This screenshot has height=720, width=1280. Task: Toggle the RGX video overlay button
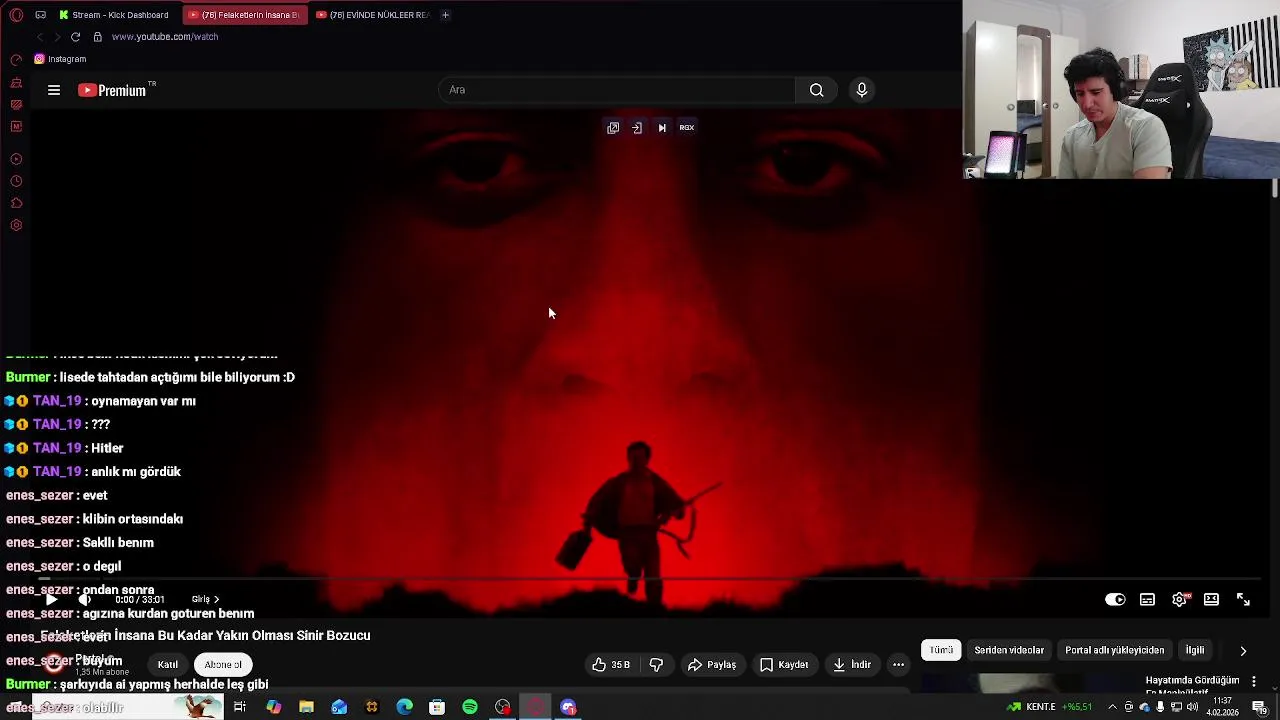coord(687,128)
